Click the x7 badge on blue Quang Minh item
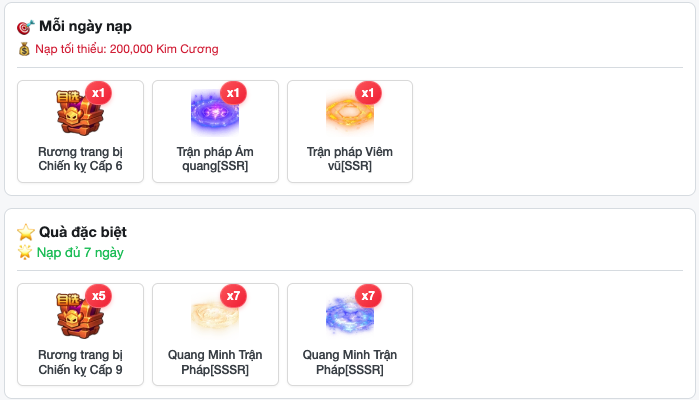Screen dimensions: 699x400 tap(368, 296)
